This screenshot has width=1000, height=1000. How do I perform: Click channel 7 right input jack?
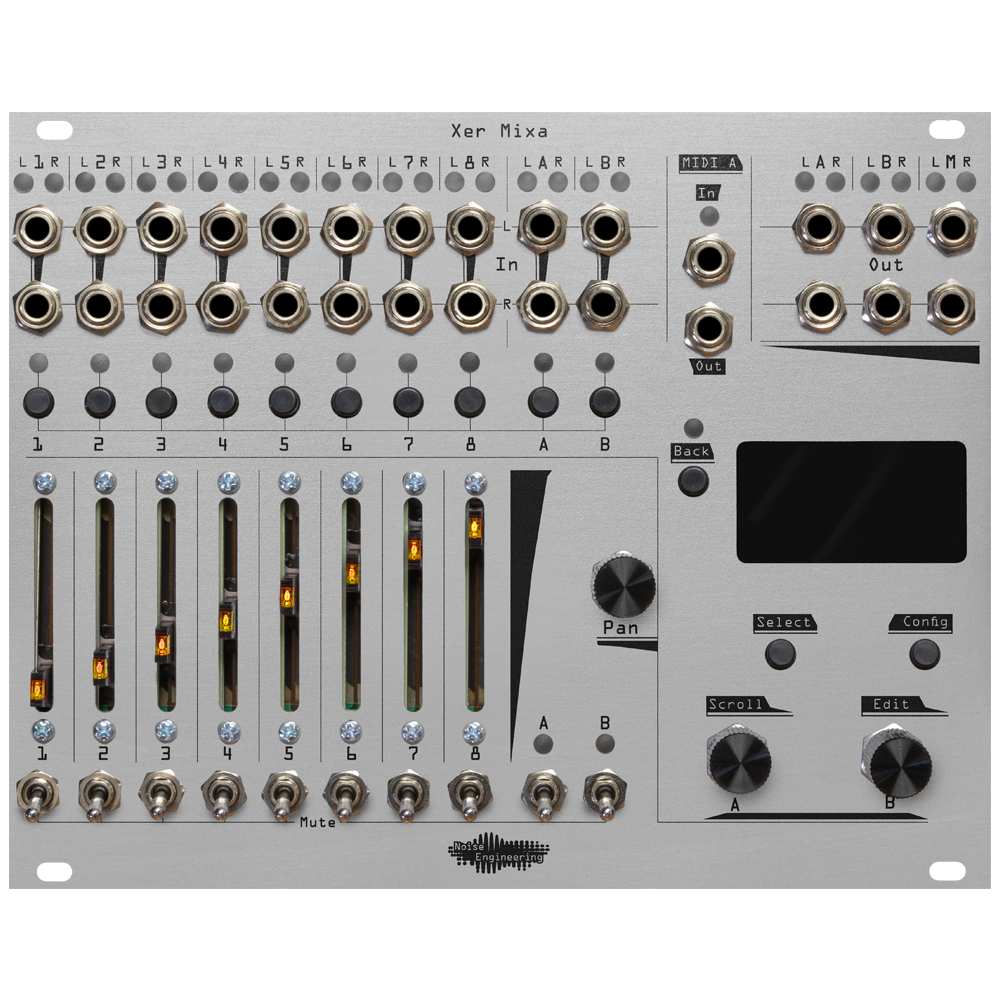[407, 305]
